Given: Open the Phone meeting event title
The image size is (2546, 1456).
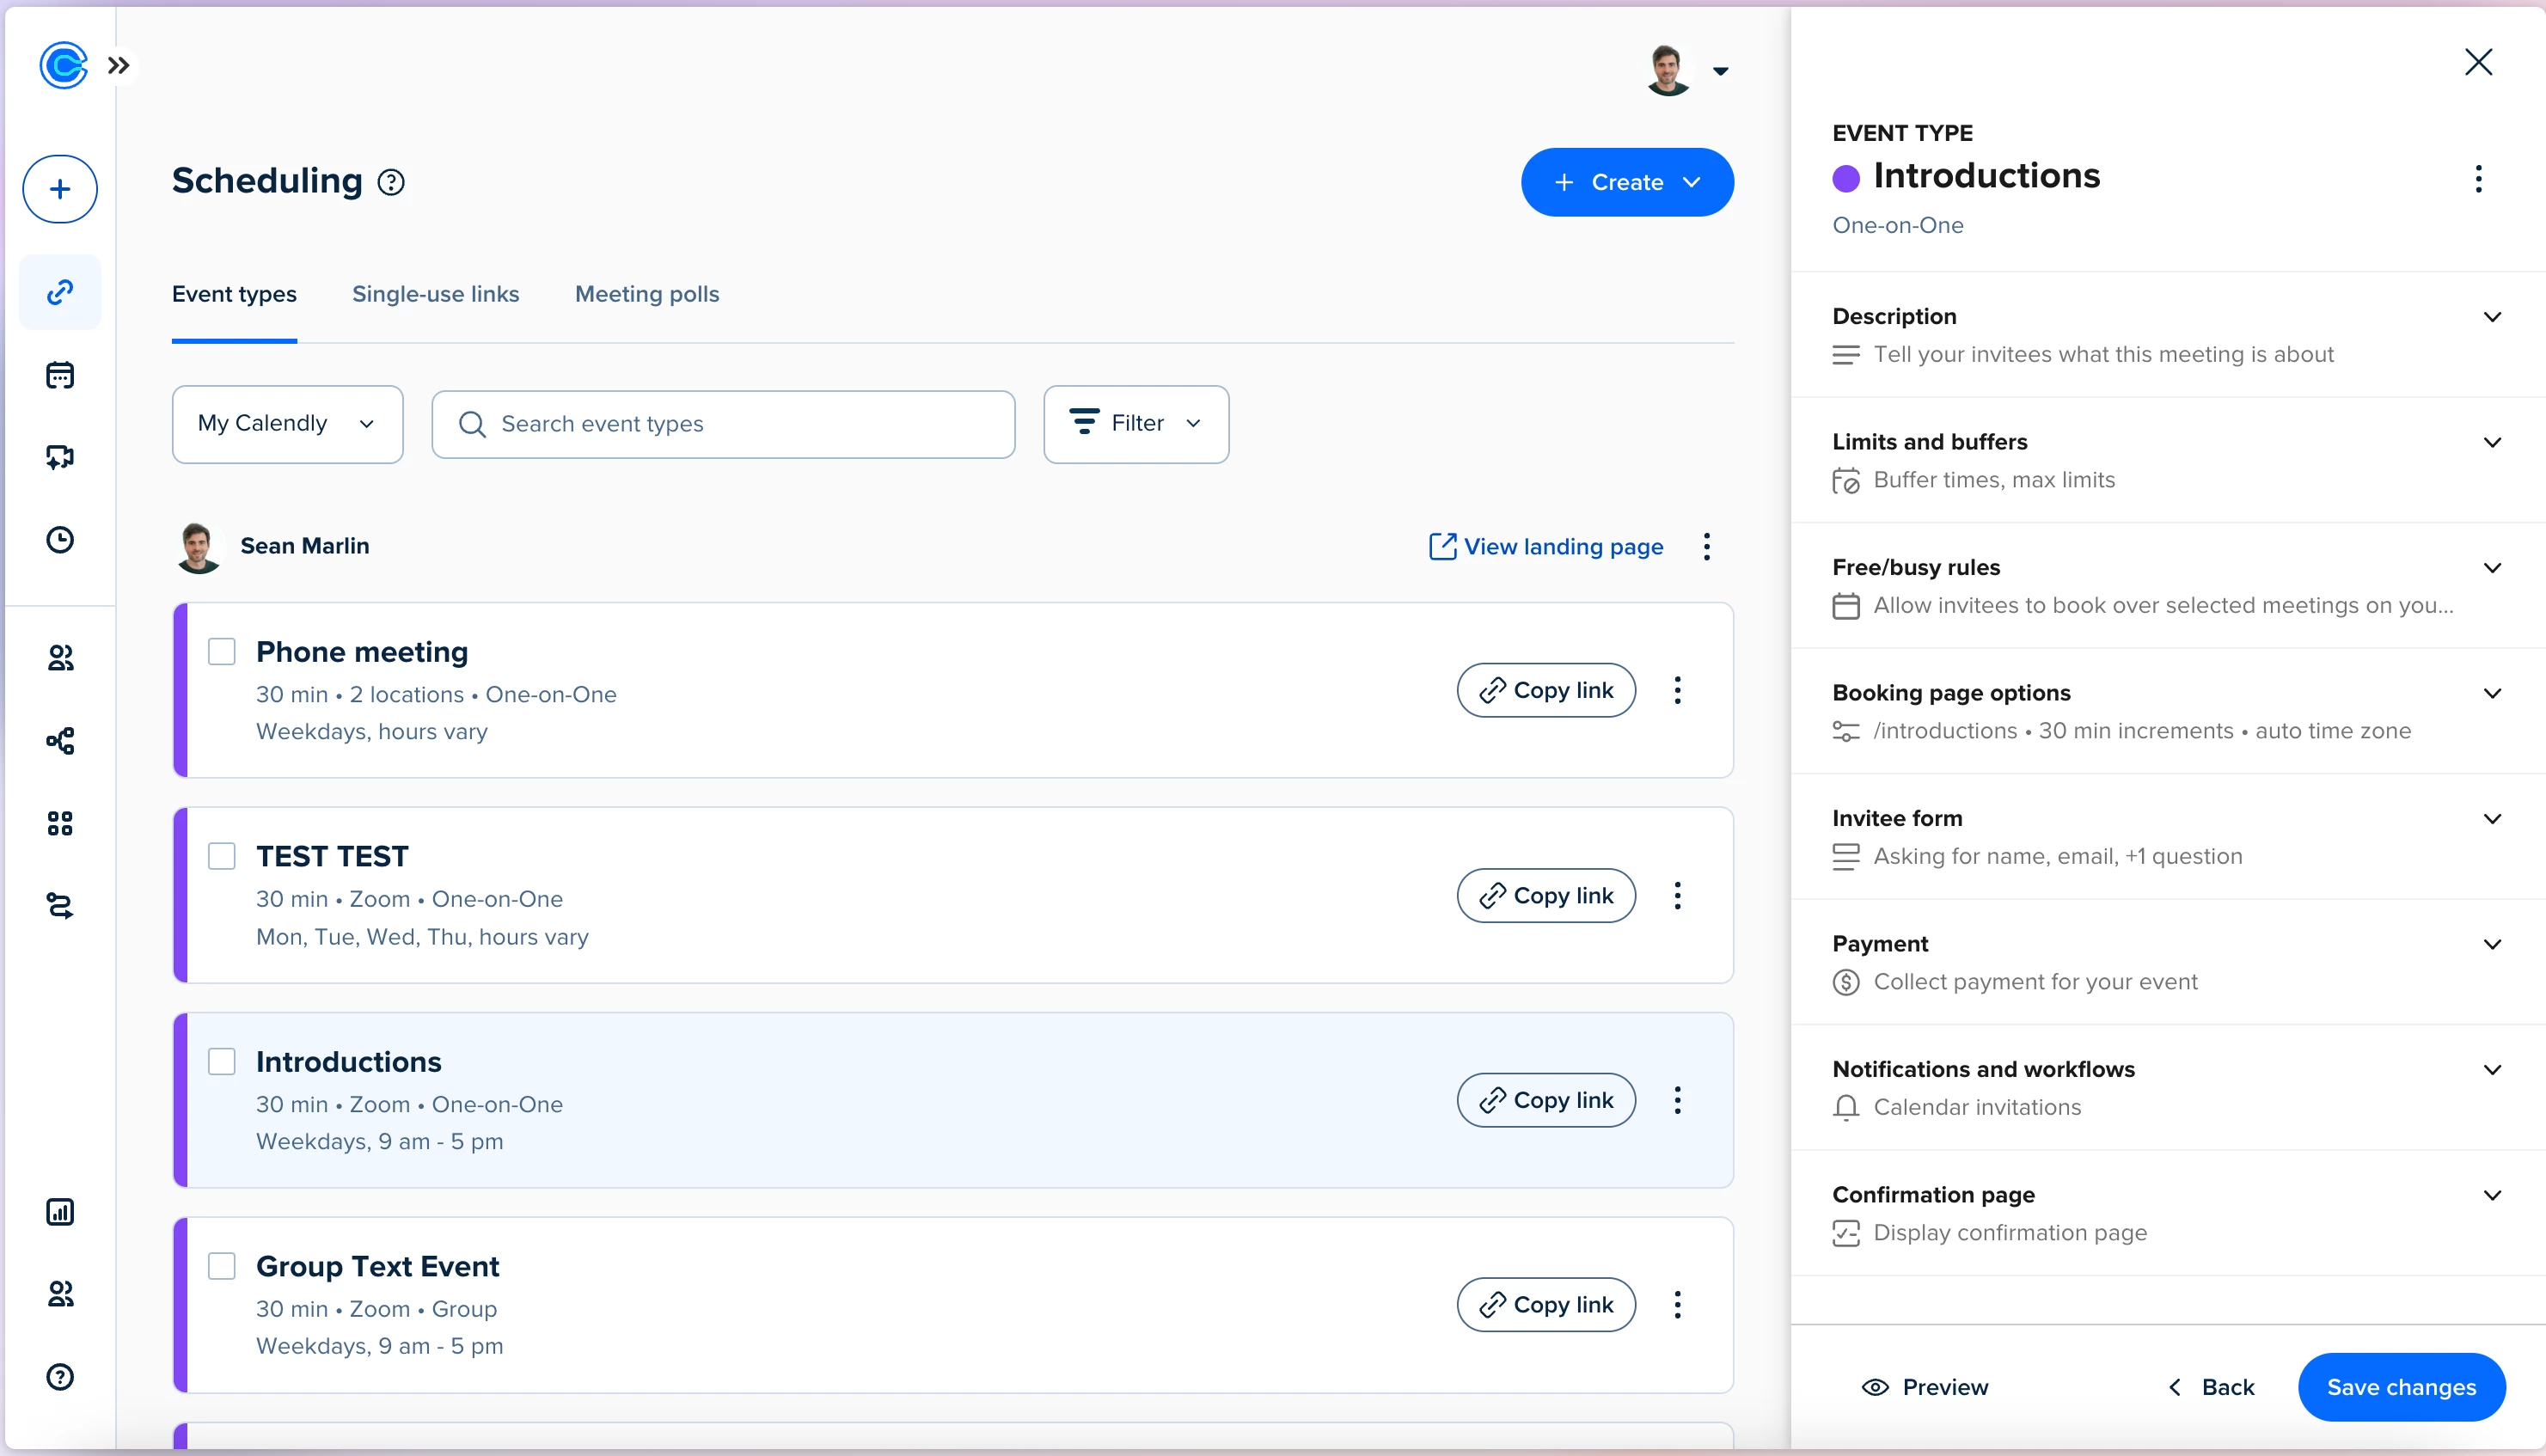Looking at the screenshot, I should pyautogui.click(x=362, y=652).
